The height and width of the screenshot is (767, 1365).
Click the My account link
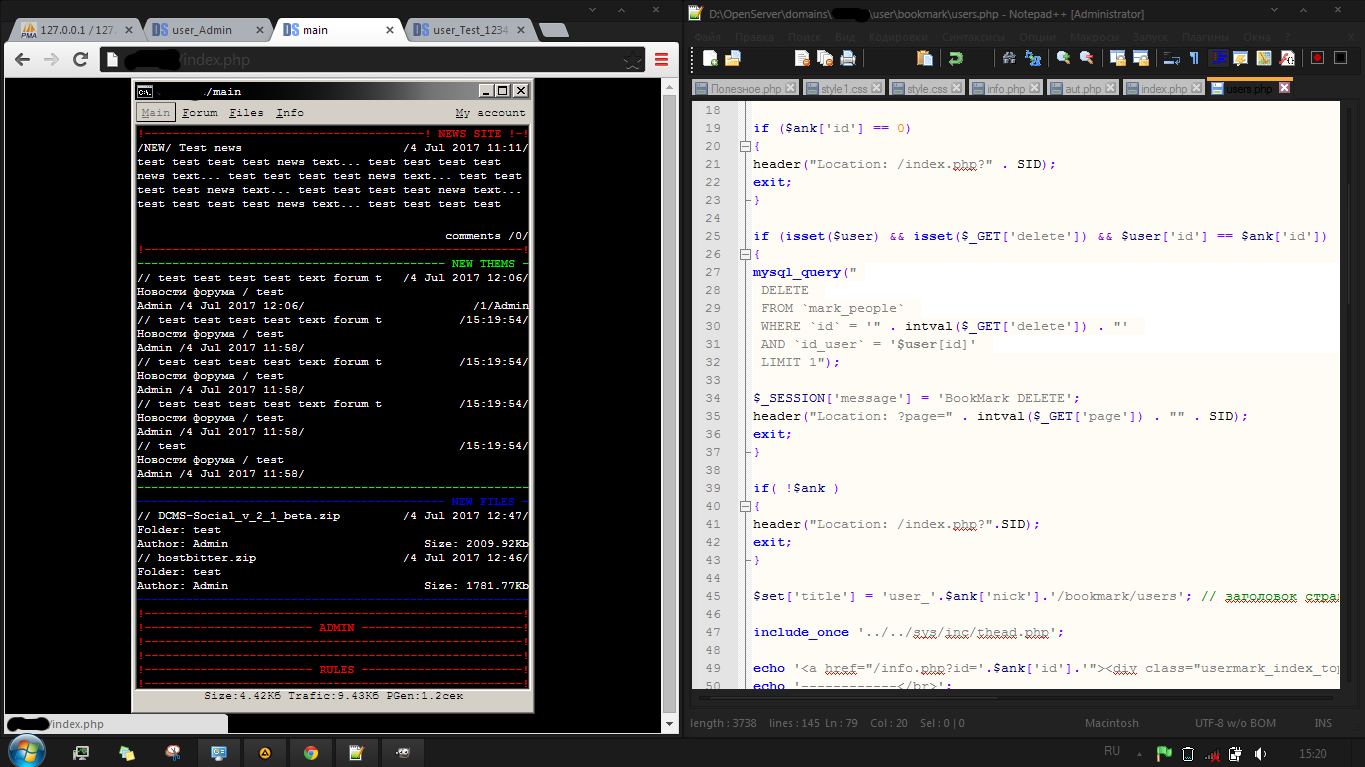click(490, 113)
